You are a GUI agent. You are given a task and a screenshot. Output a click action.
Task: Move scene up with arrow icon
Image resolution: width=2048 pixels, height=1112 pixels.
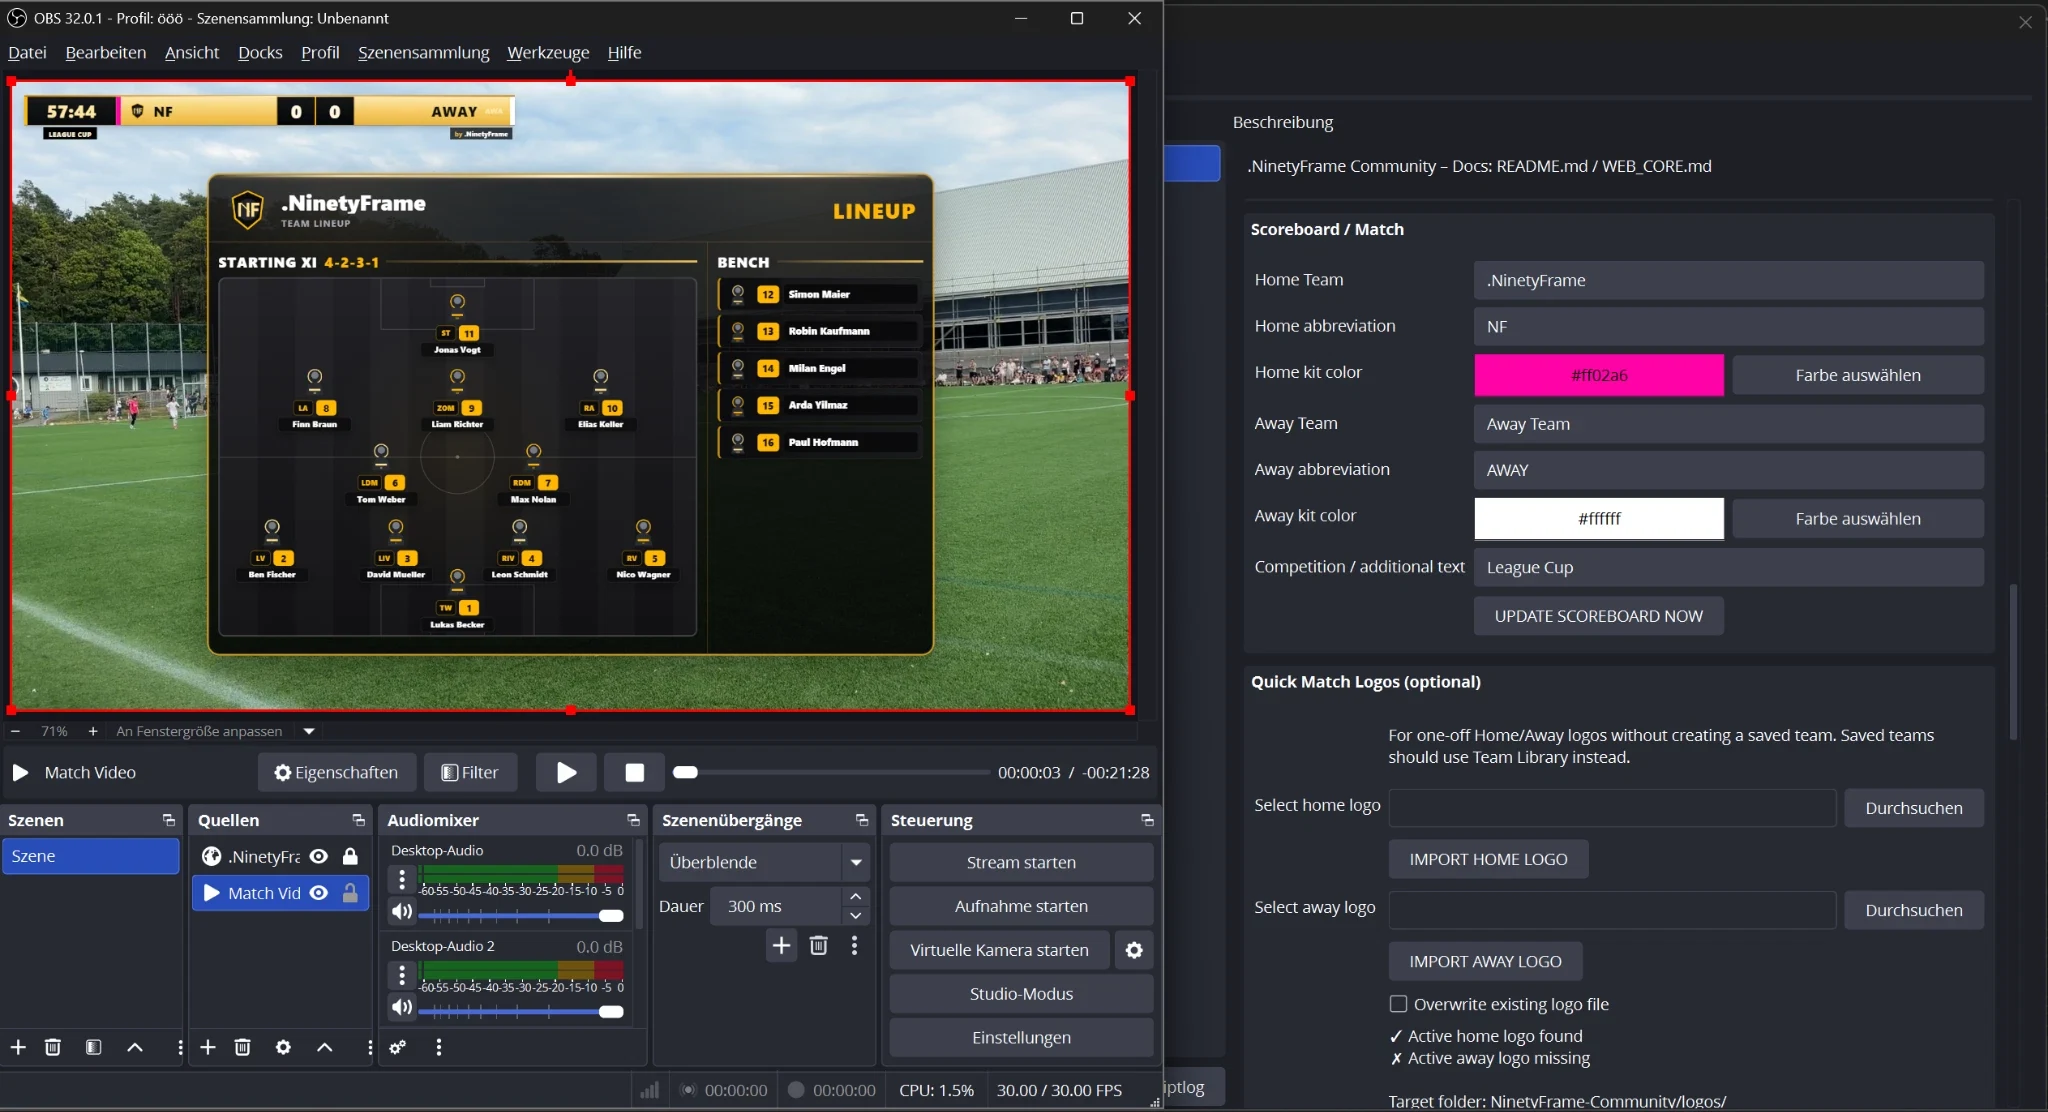(135, 1047)
